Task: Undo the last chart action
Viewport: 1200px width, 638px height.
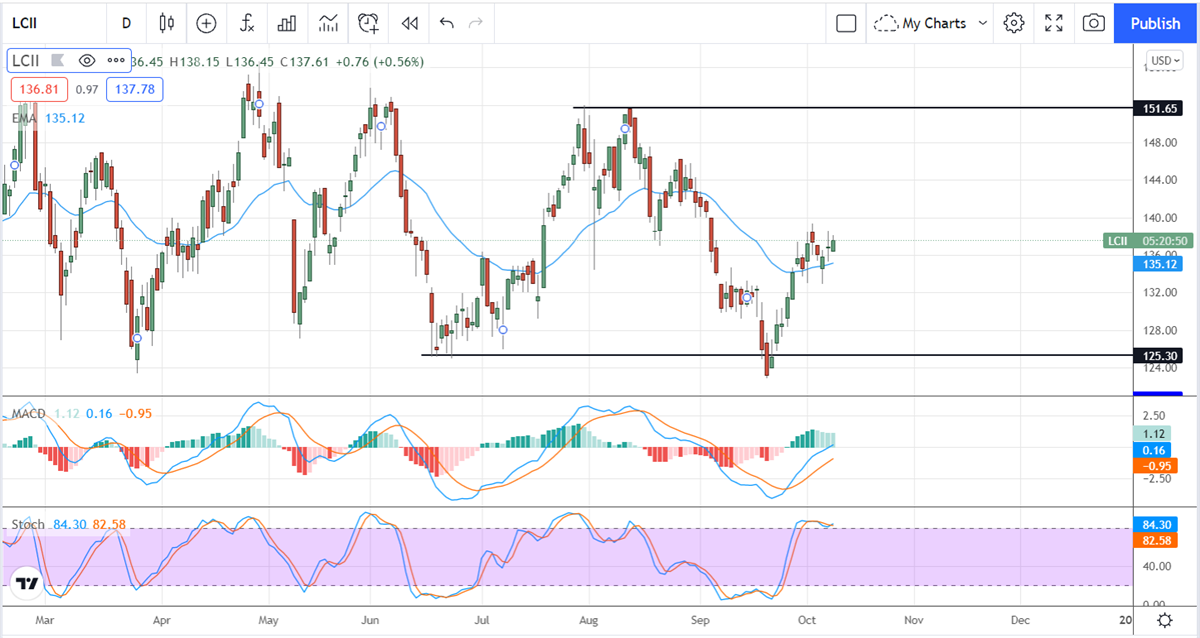Action: pos(446,22)
